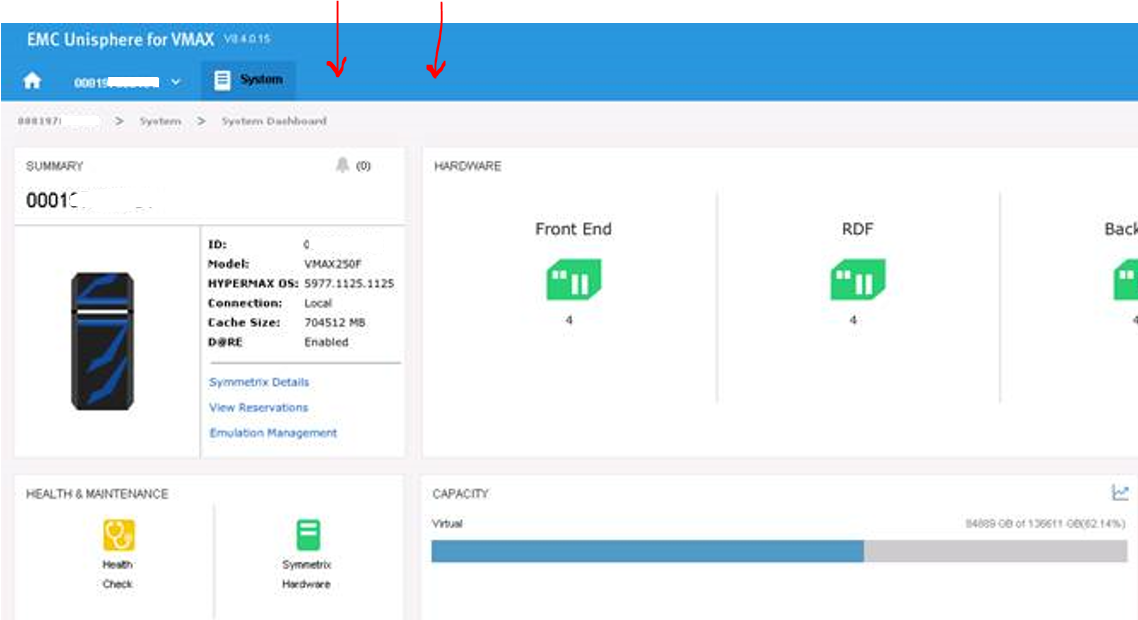Click Emulation Management link
Viewport: 1138px width, 620px height.
click(271, 433)
